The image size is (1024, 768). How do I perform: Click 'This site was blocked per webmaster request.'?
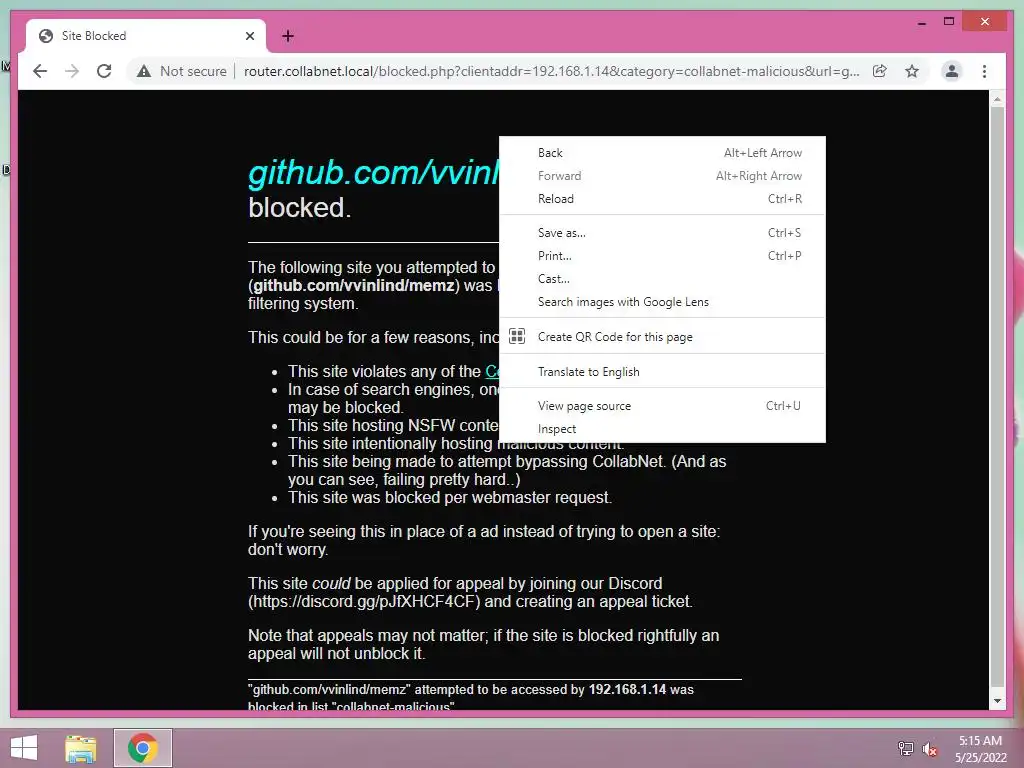pos(450,498)
